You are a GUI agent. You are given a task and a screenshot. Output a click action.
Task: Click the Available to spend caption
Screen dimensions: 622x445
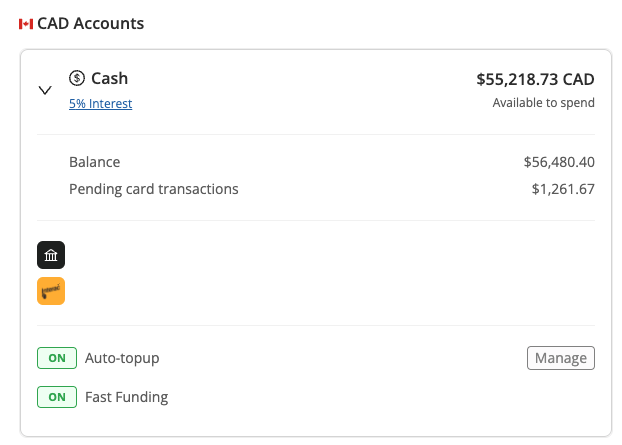543,103
